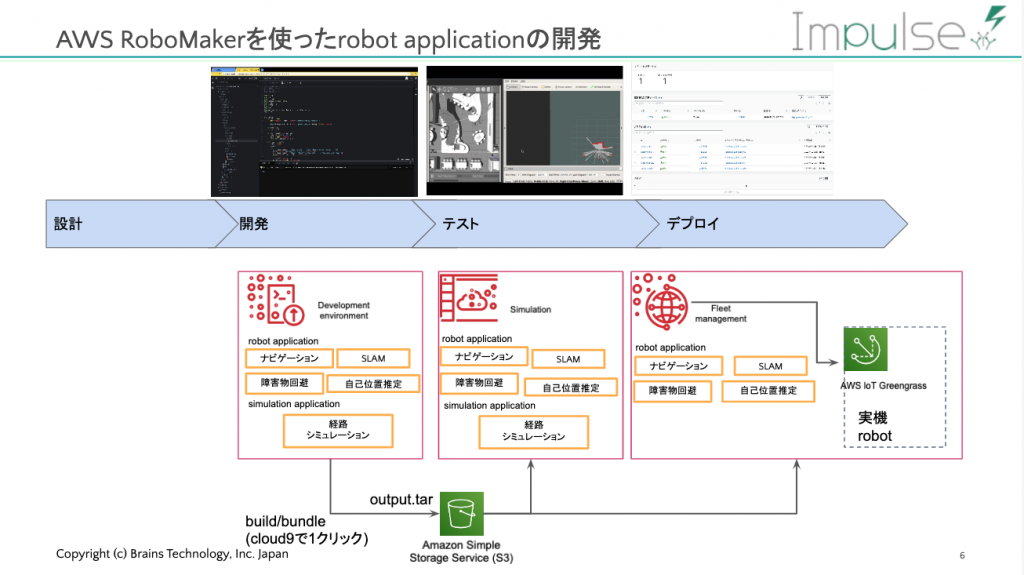The width and height of the screenshot is (1024, 575).
Task: Click the 'Development environment' label
Action: (x=344, y=310)
